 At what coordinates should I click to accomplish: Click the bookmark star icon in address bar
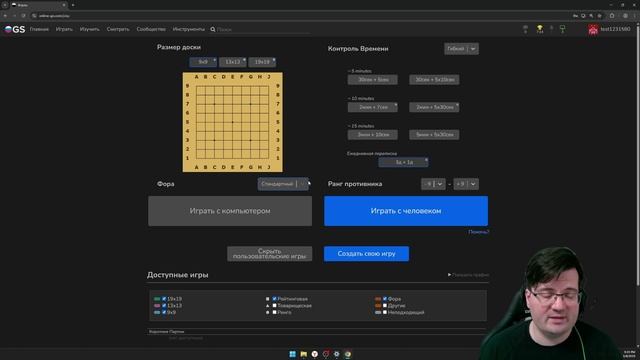(x=599, y=16)
